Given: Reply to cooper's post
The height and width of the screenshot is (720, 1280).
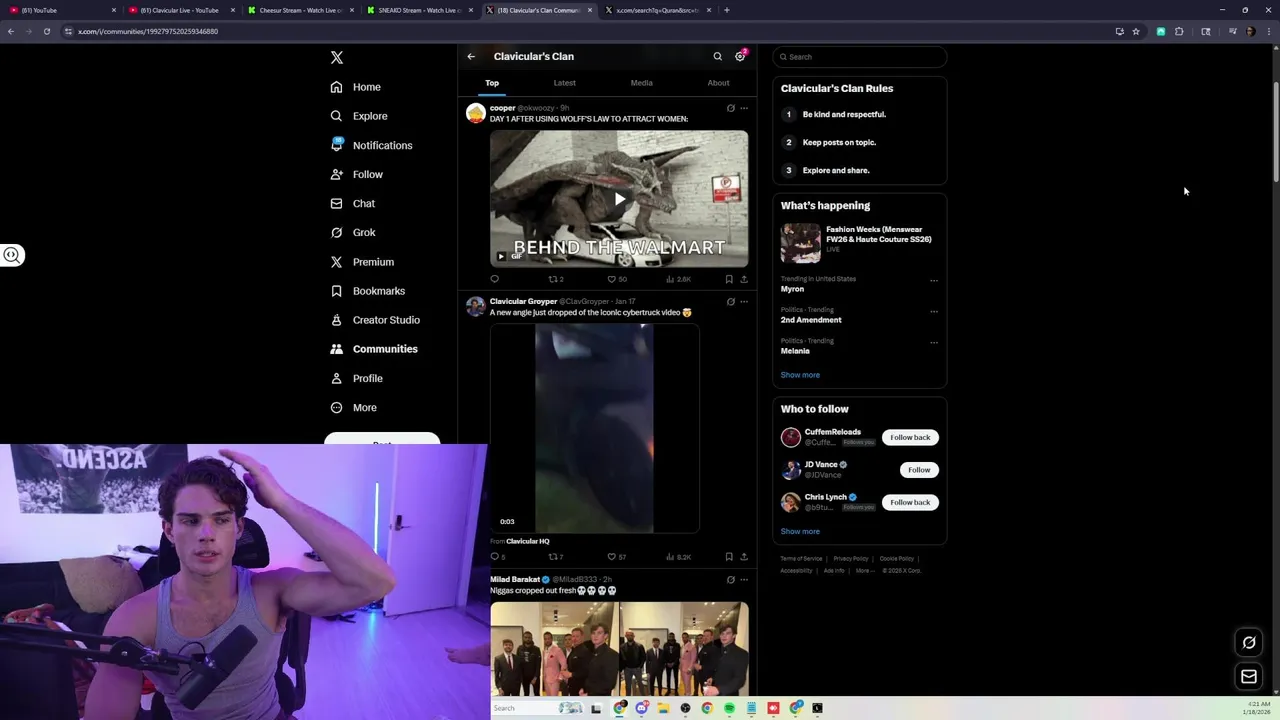Looking at the screenshot, I should [x=494, y=280].
